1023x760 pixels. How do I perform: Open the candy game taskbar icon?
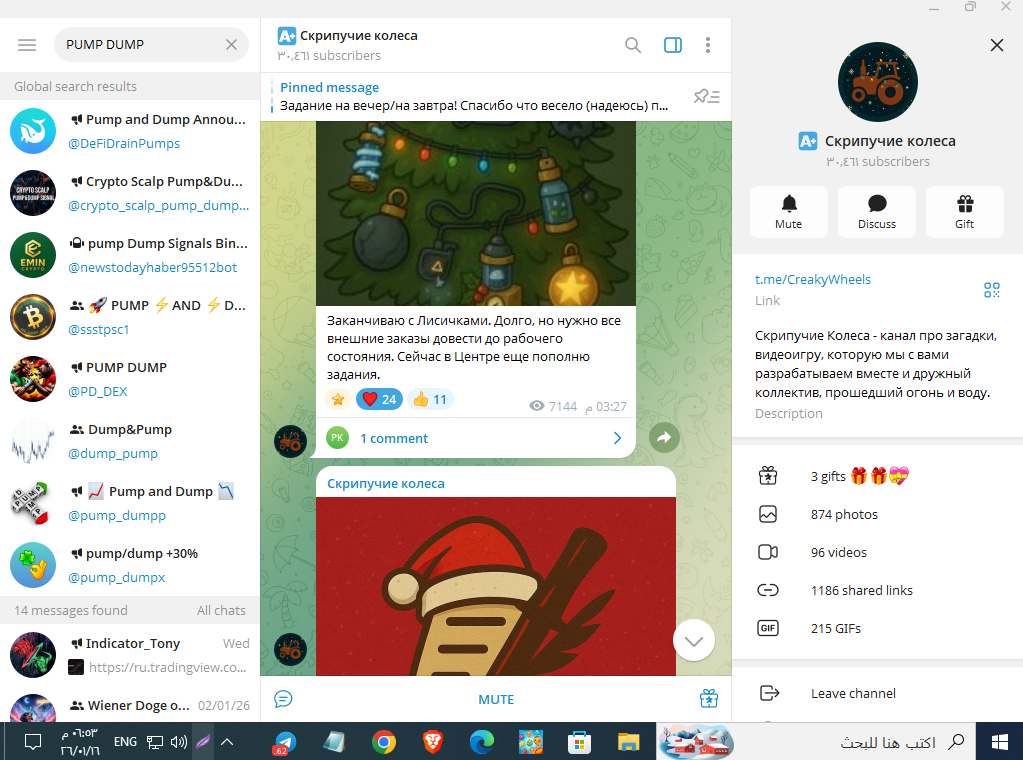(530, 742)
